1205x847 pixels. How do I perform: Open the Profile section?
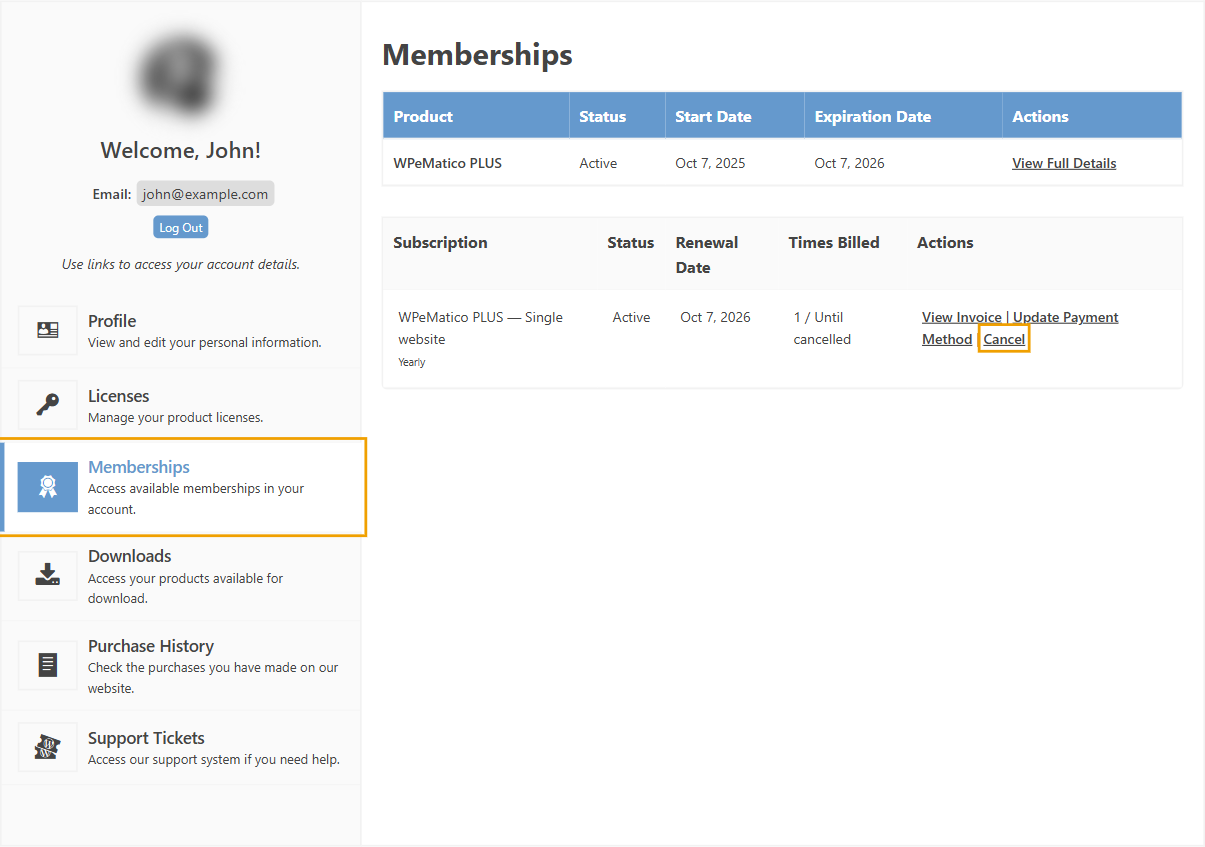coord(181,330)
